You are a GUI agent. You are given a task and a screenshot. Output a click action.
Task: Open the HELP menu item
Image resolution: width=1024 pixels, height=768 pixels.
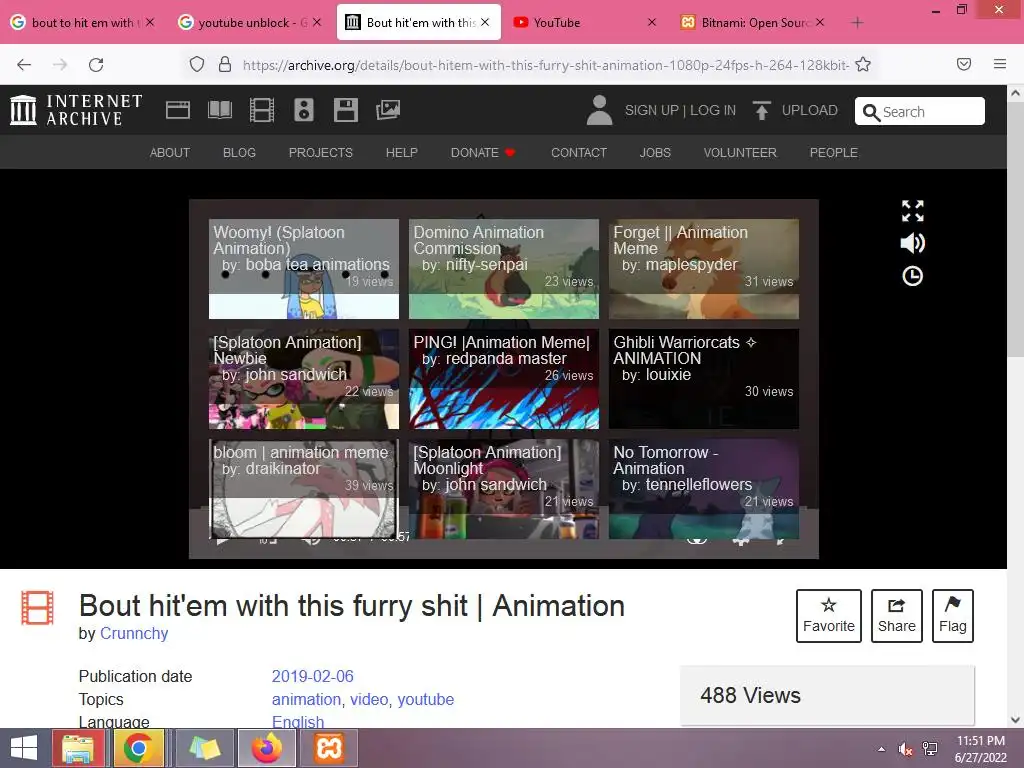(x=402, y=152)
